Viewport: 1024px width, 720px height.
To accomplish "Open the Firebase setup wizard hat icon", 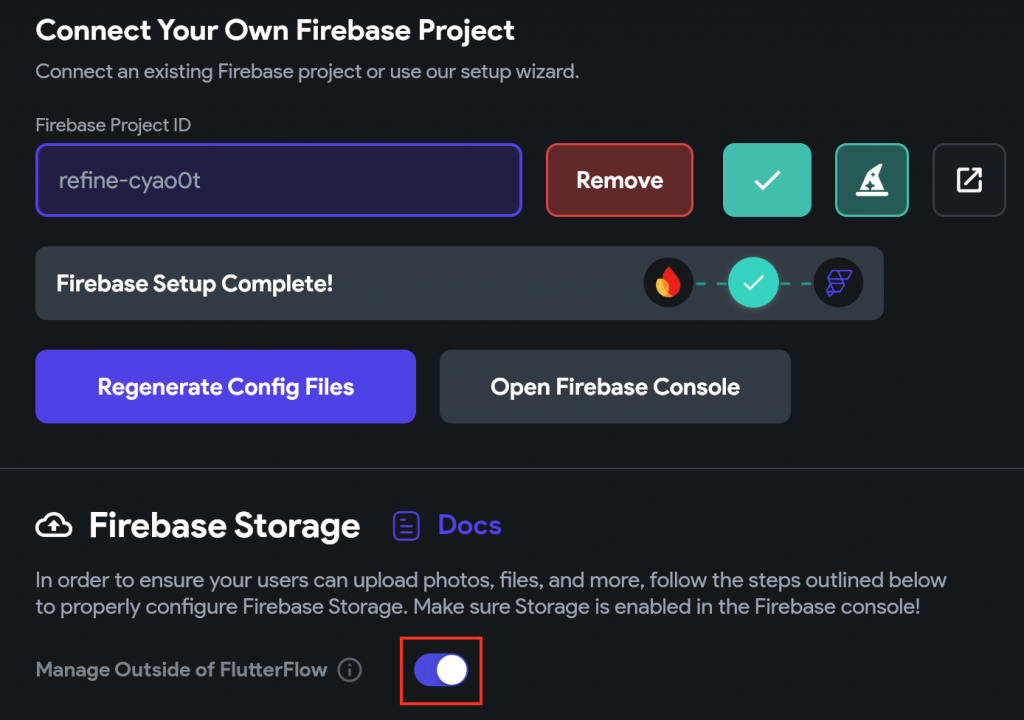I will pos(872,180).
